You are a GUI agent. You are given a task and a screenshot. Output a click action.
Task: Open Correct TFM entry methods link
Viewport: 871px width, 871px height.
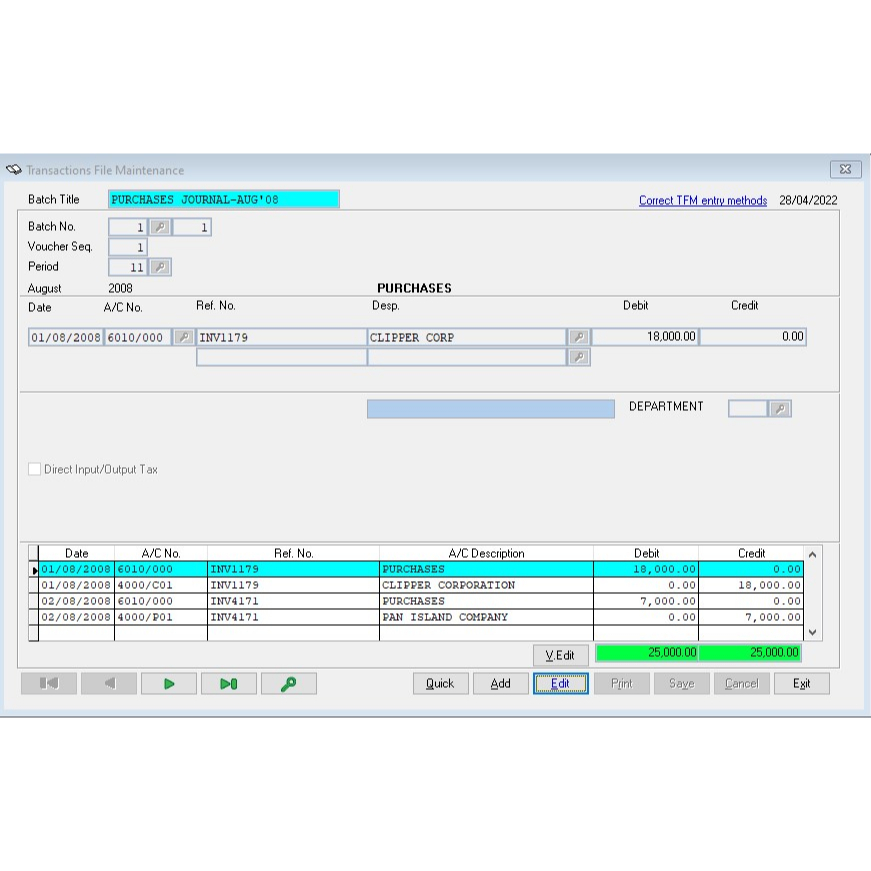click(x=702, y=200)
